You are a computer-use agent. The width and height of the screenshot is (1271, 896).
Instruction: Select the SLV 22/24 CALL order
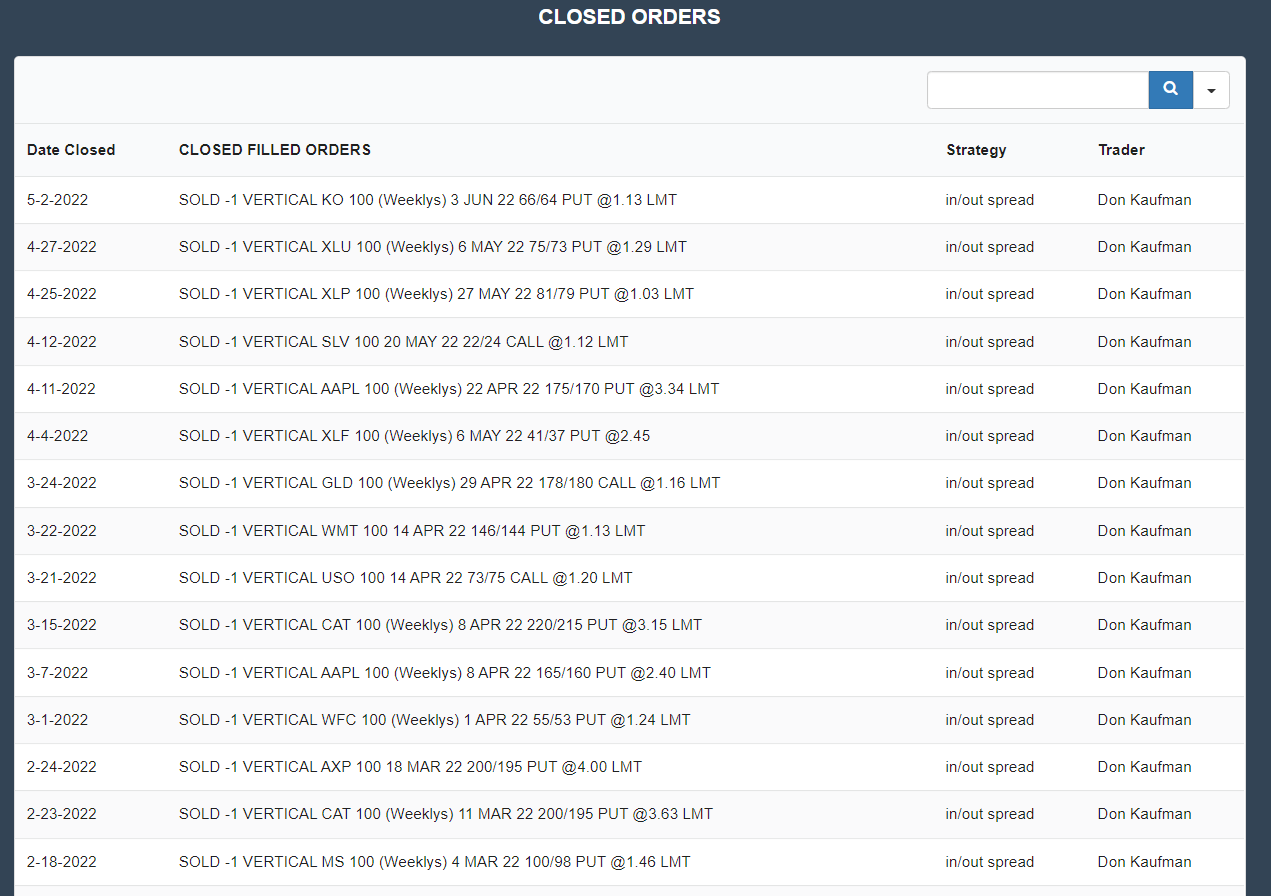click(x=404, y=342)
